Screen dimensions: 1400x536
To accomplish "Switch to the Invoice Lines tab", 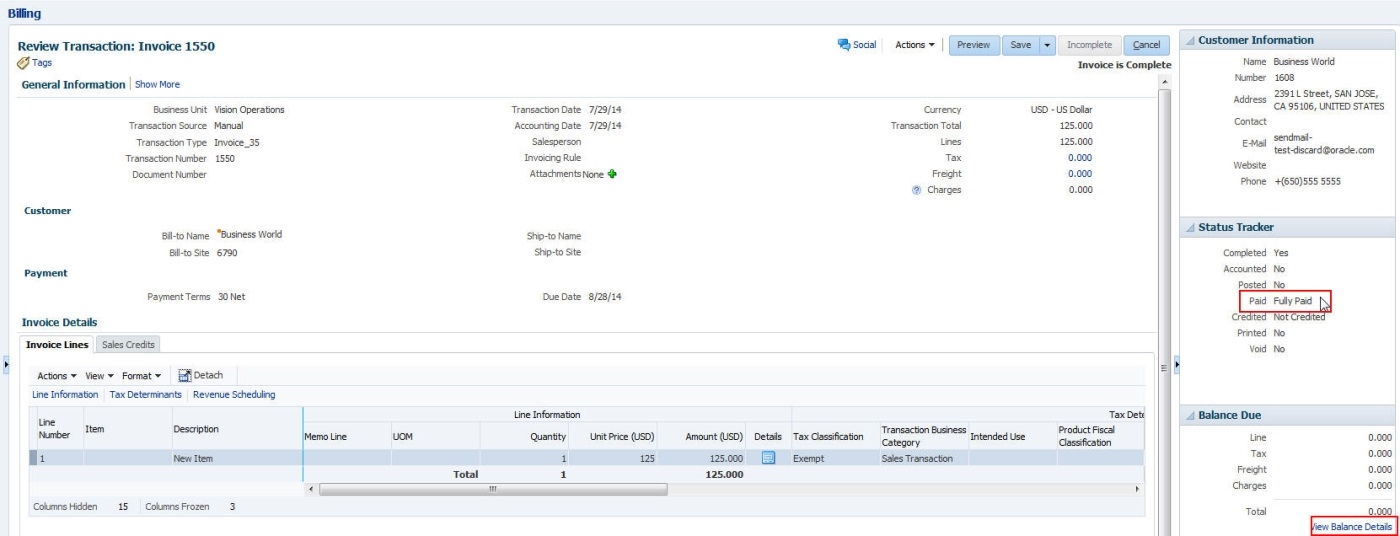I will pyautogui.click(x=58, y=345).
